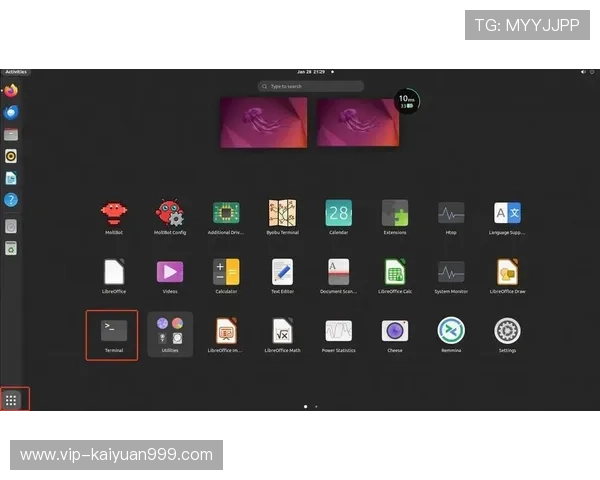Expand the Utilities app folder
The width and height of the screenshot is (600, 480).
coord(170,335)
